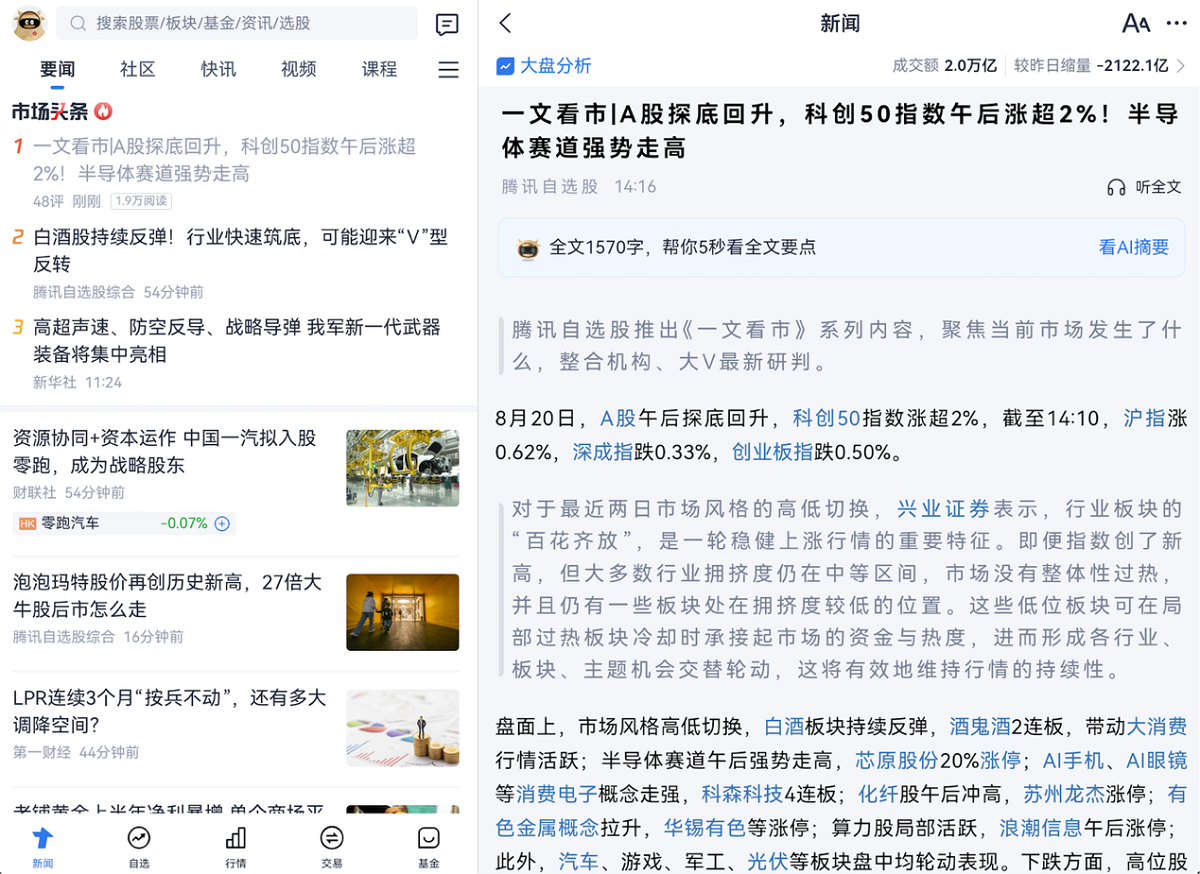Open the AI summary via 看AI摘要
Screen dimensions: 1200x874
1134,246
